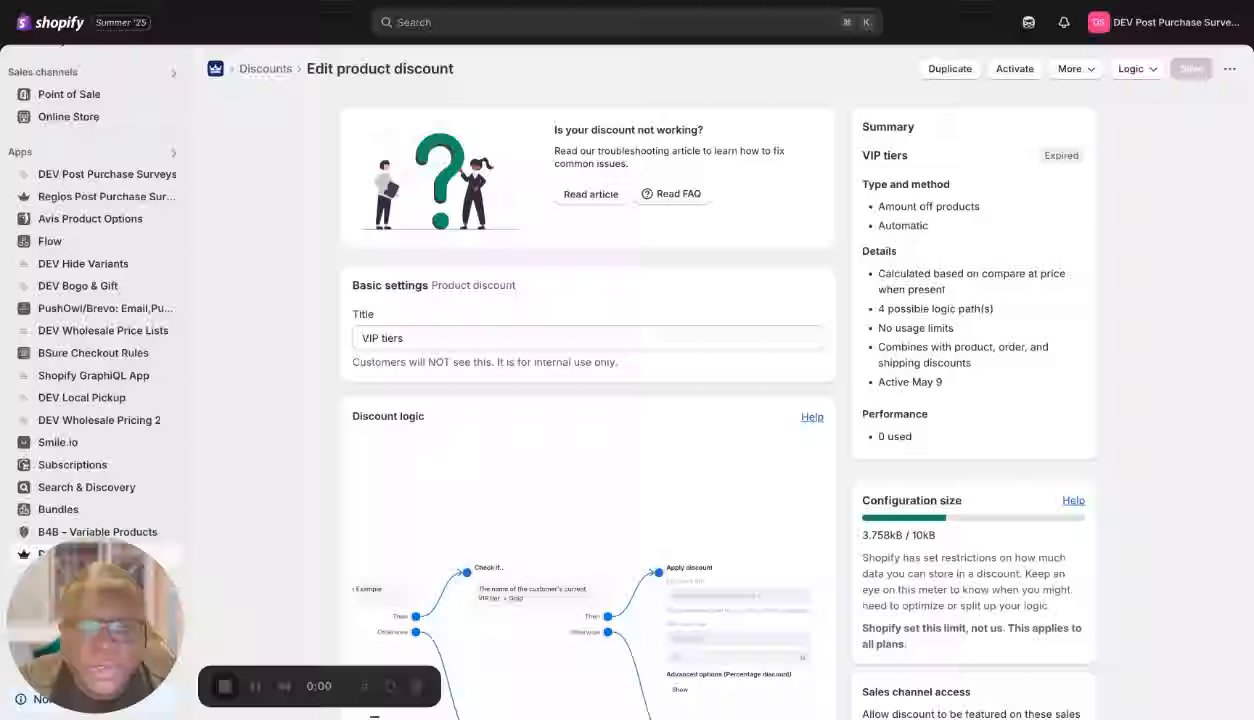
Task: Click the Shopify logo in the top bar
Action: [50, 22]
